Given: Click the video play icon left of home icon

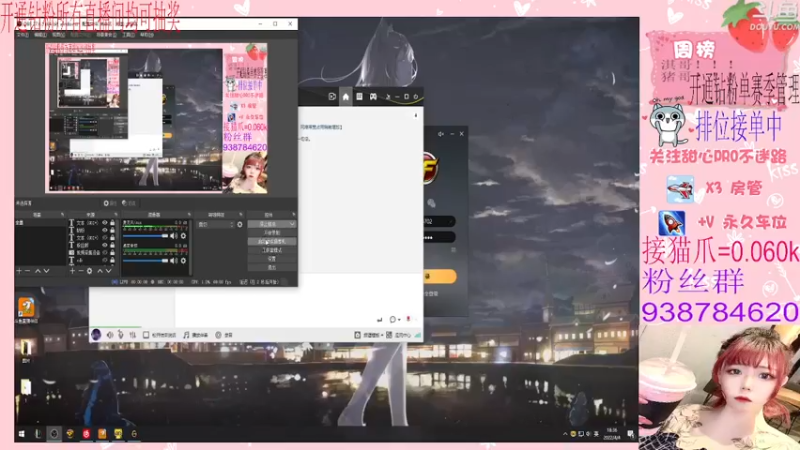Looking at the screenshot, I should coord(332,96).
